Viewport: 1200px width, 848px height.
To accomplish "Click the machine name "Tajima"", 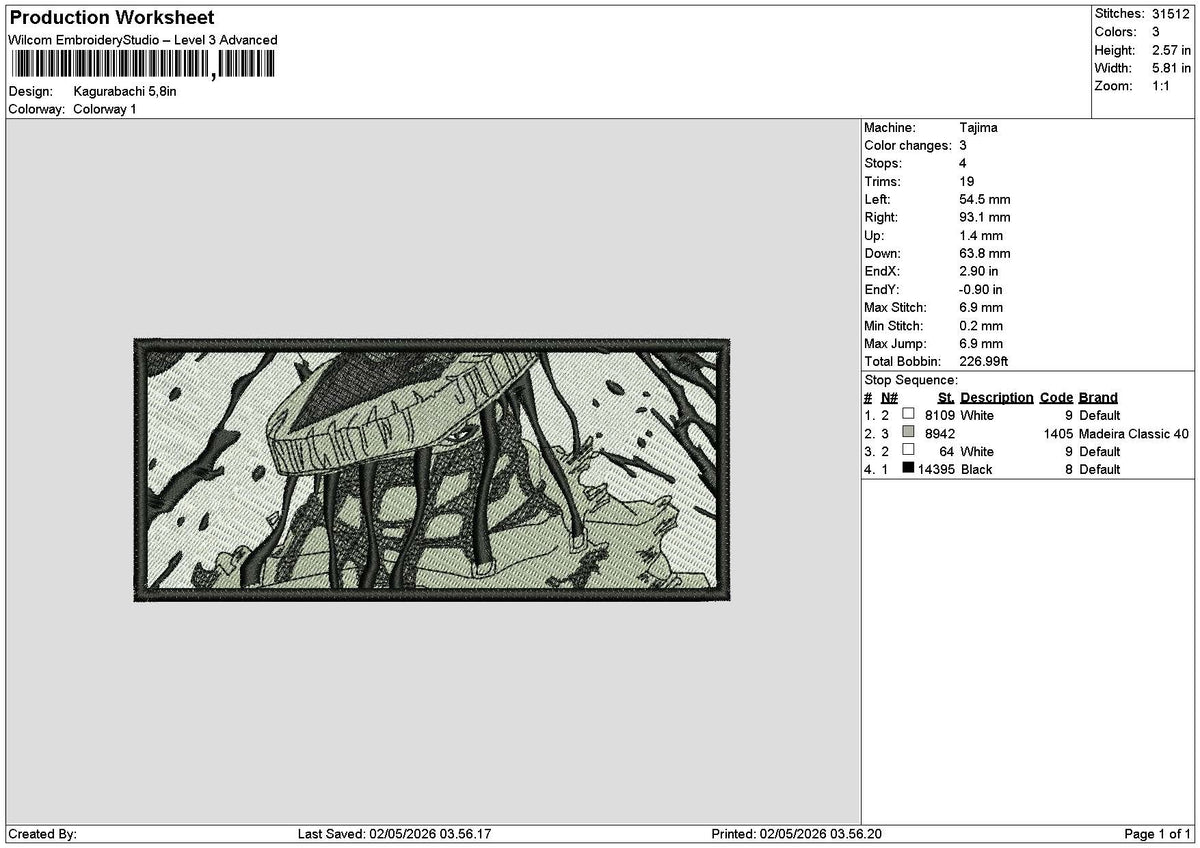I will pos(978,127).
